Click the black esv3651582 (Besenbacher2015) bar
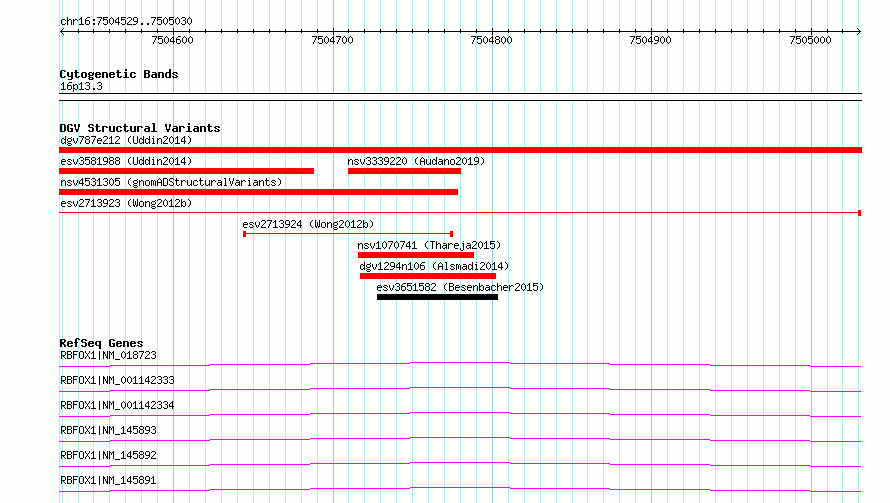The width and height of the screenshot is (890, 503). 438,297
